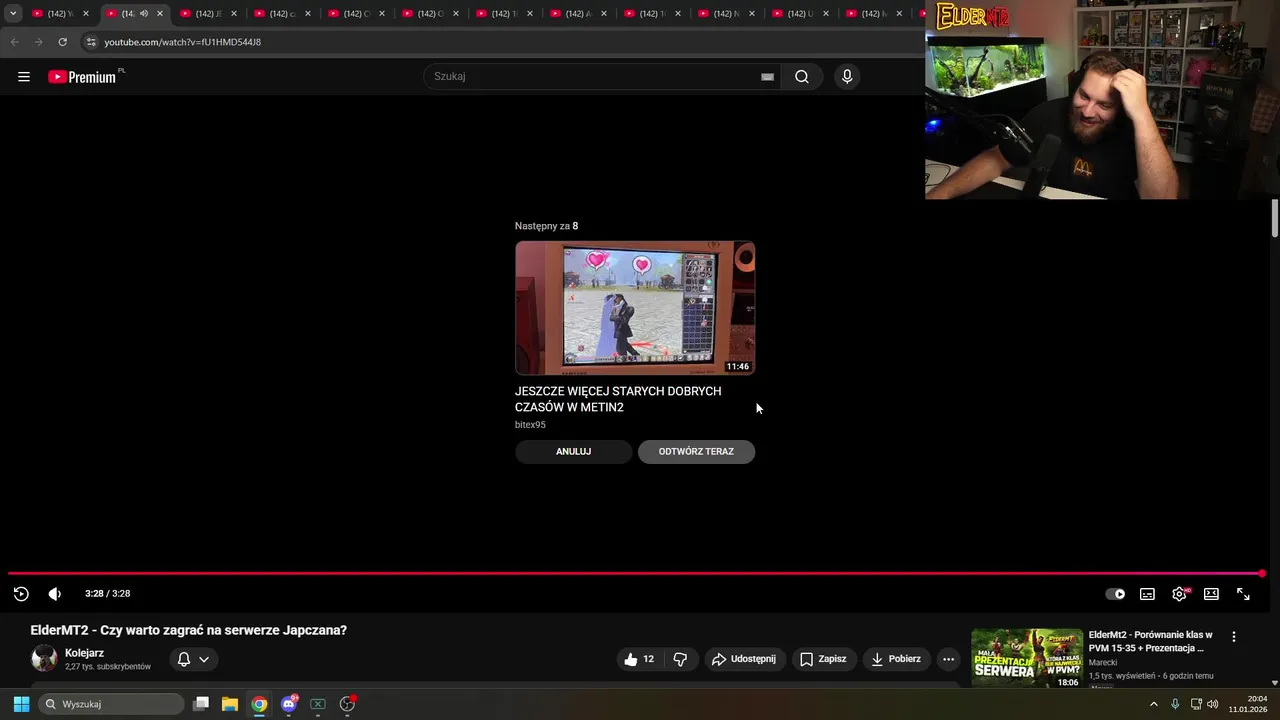Switch to the fifth browser tab
The height and width of the screenshot is (720, 1280).
coord(357,14)
